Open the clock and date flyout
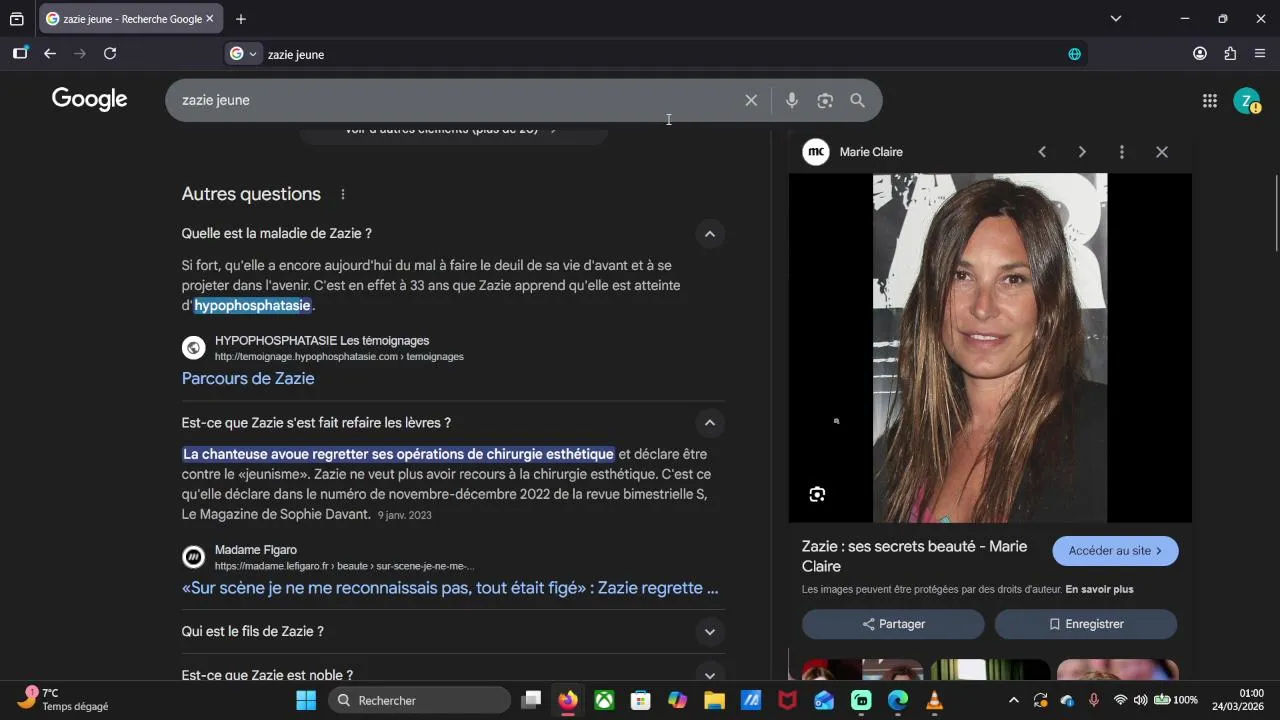The height and width of the screenshot is (720, 1280). [1238, 700]
